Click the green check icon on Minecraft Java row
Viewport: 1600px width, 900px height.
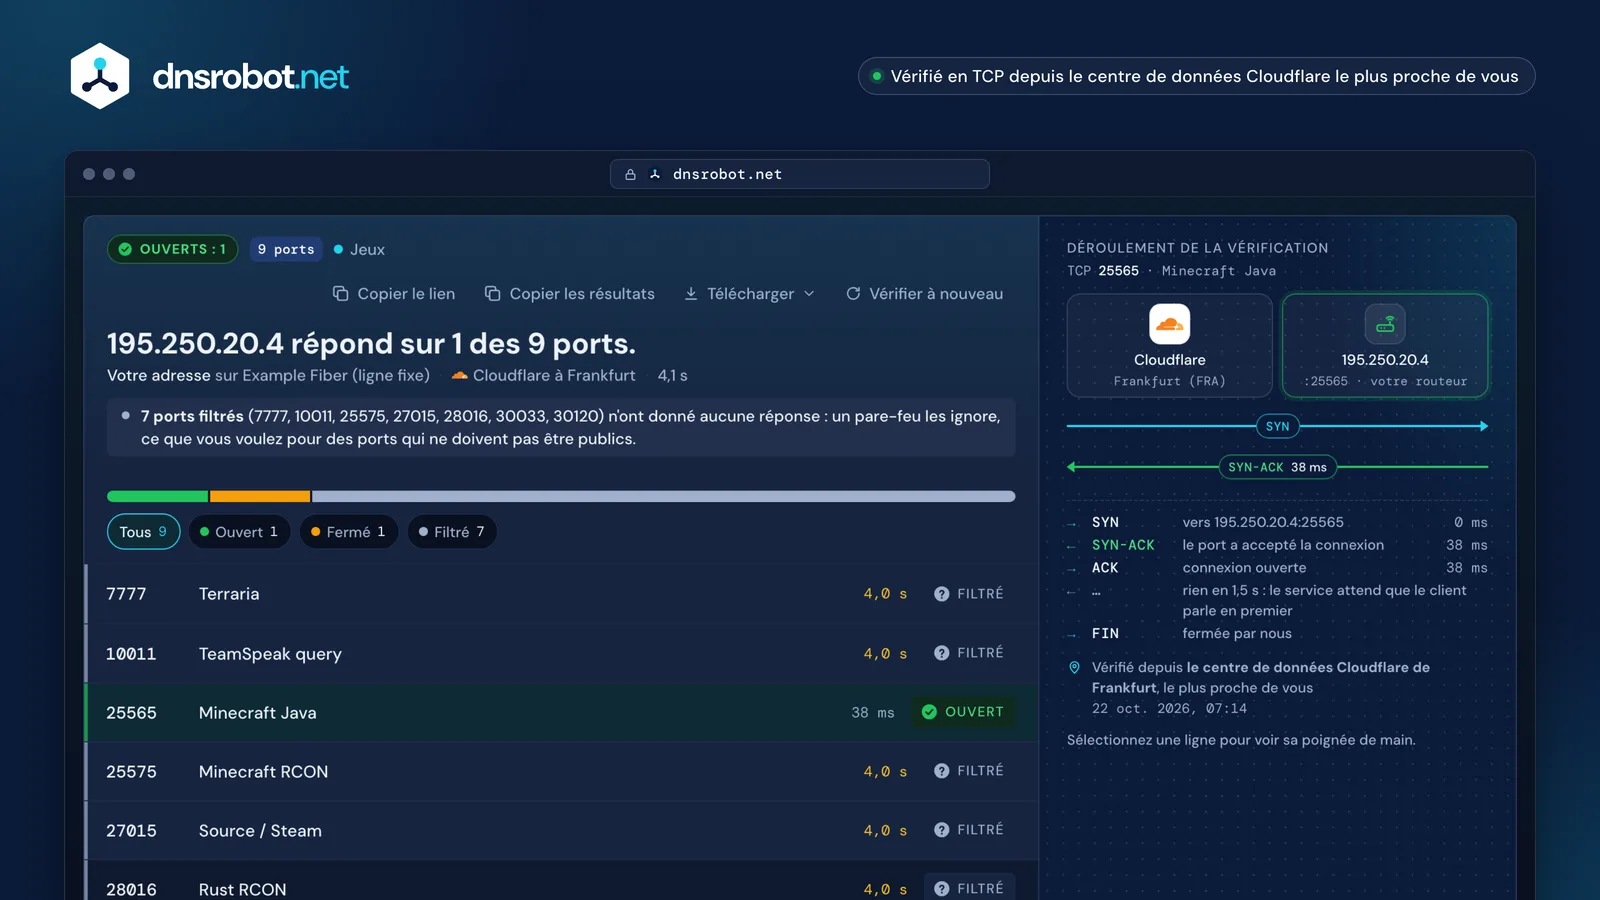[x=929, y=712]
